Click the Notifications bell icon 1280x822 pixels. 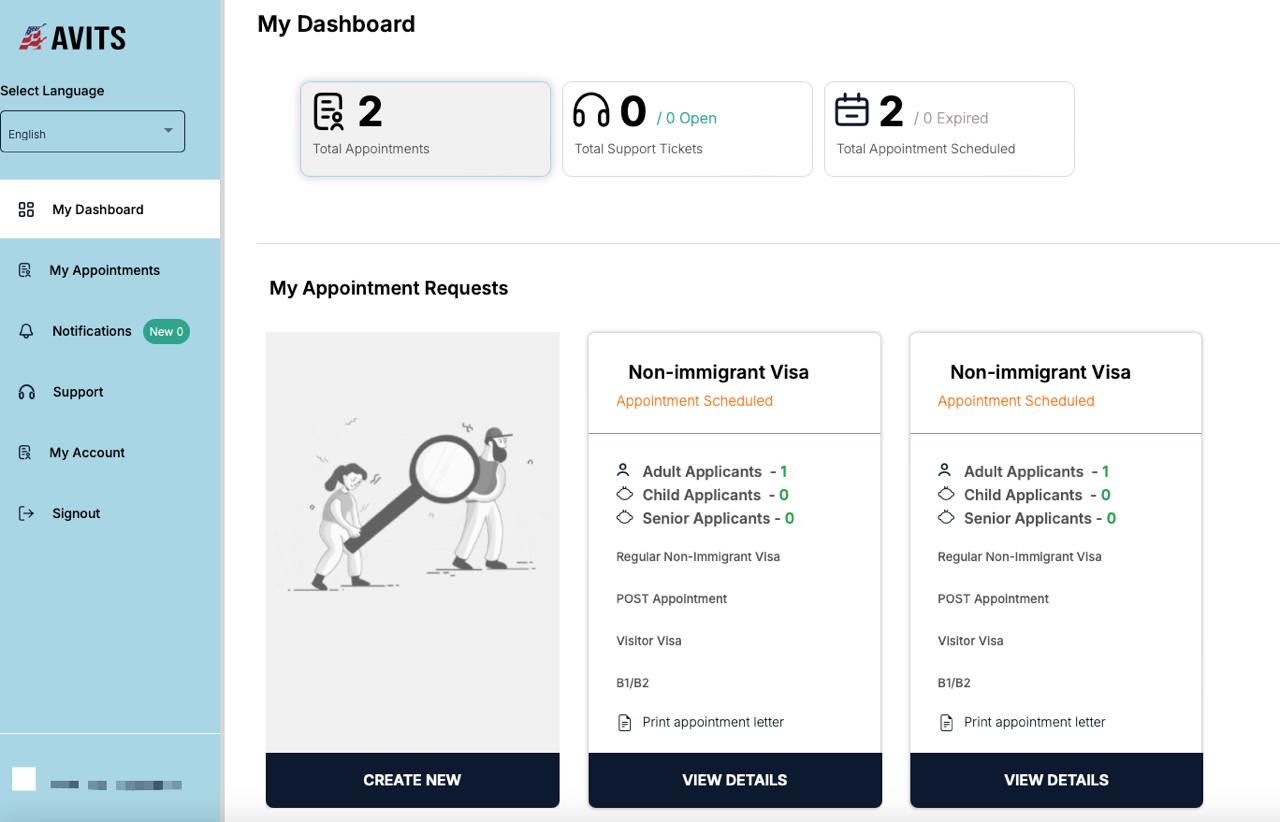click(x=27, y=332)
